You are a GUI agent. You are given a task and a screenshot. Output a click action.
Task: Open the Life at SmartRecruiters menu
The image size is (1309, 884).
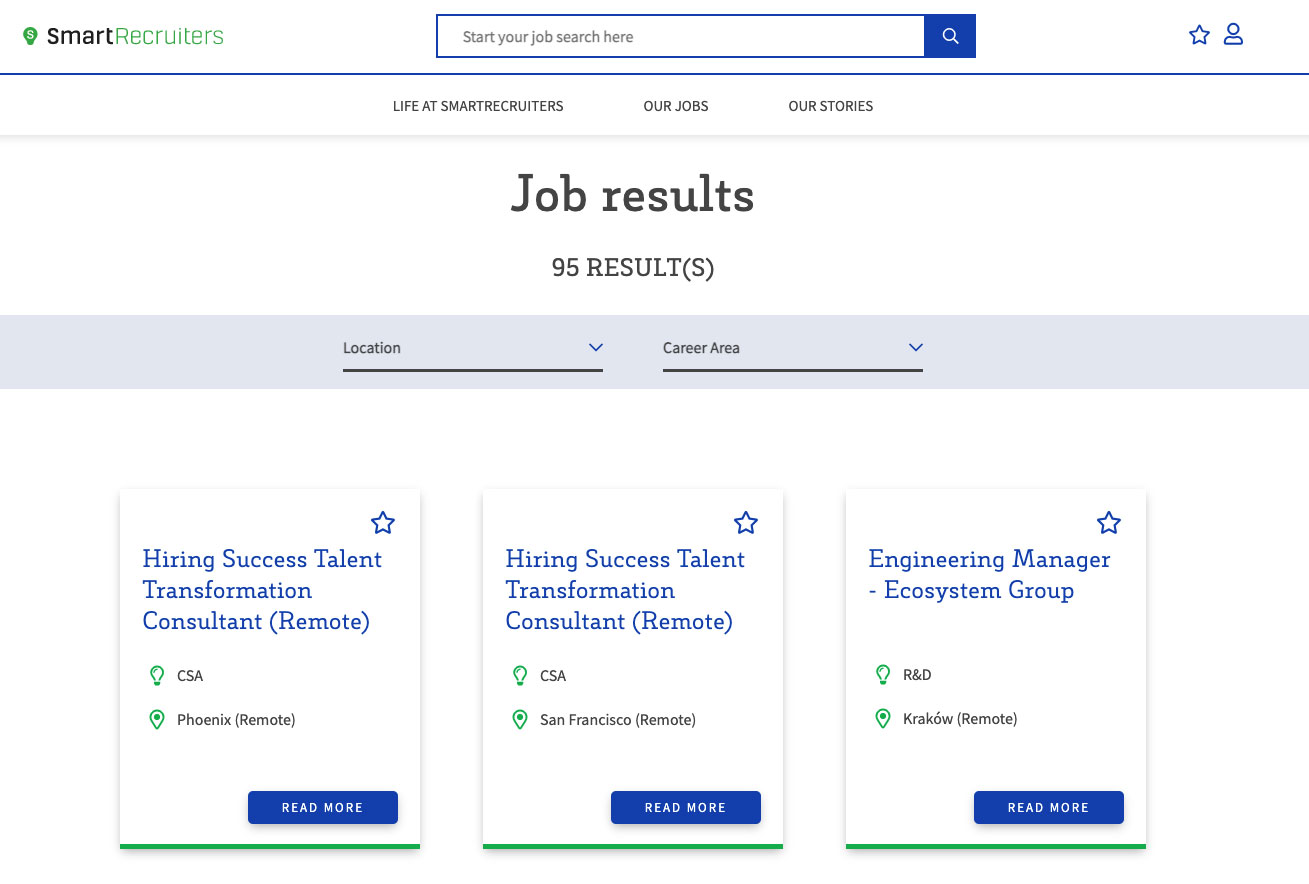[478, 106]
